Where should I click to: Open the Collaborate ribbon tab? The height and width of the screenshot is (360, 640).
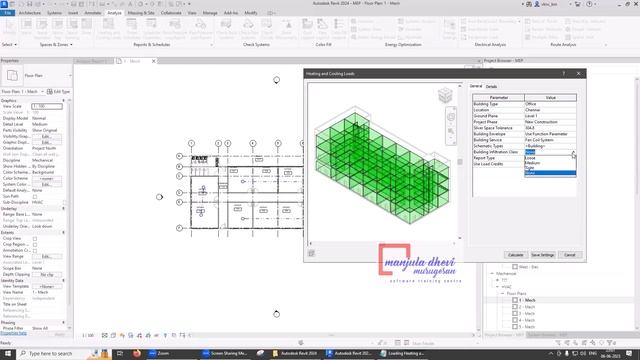[x=171, y=13]
